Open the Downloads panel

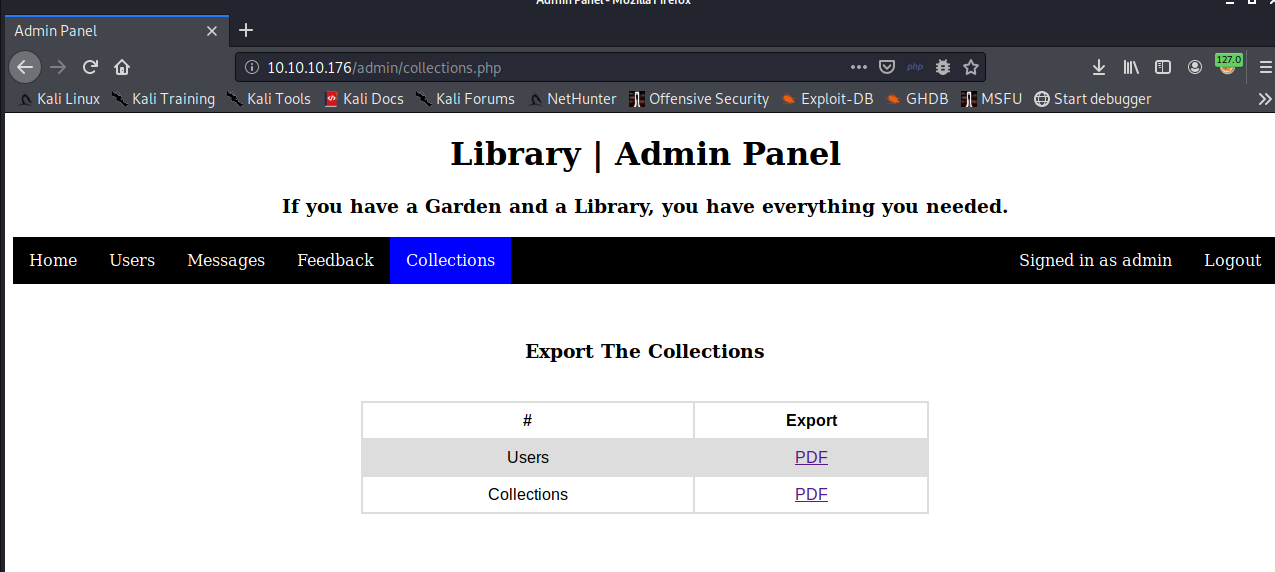coord(1098,67)
